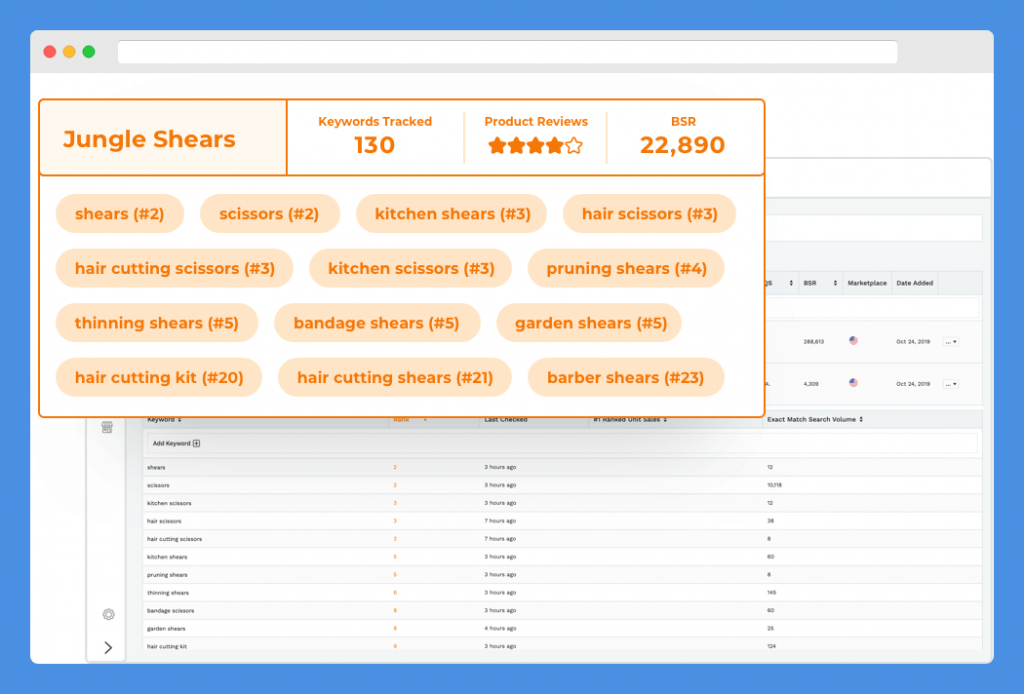Click 'Oct 24, 2019' in the 4,309 row
Viewport: 1024px width, 694px height.
click(x=913, y=384)
